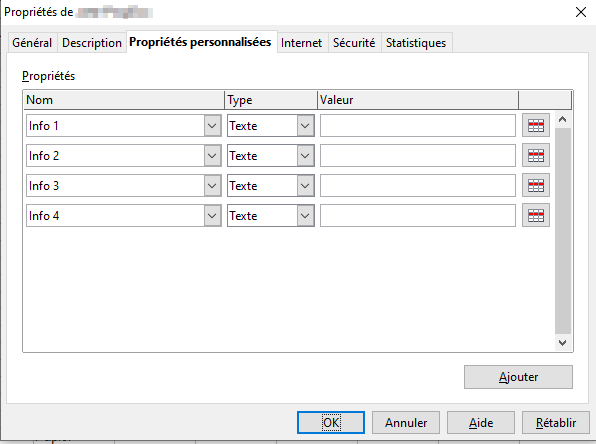Open the Type dropdown for Info 2
The image size is (596, 444).
(x=305, y=155)
